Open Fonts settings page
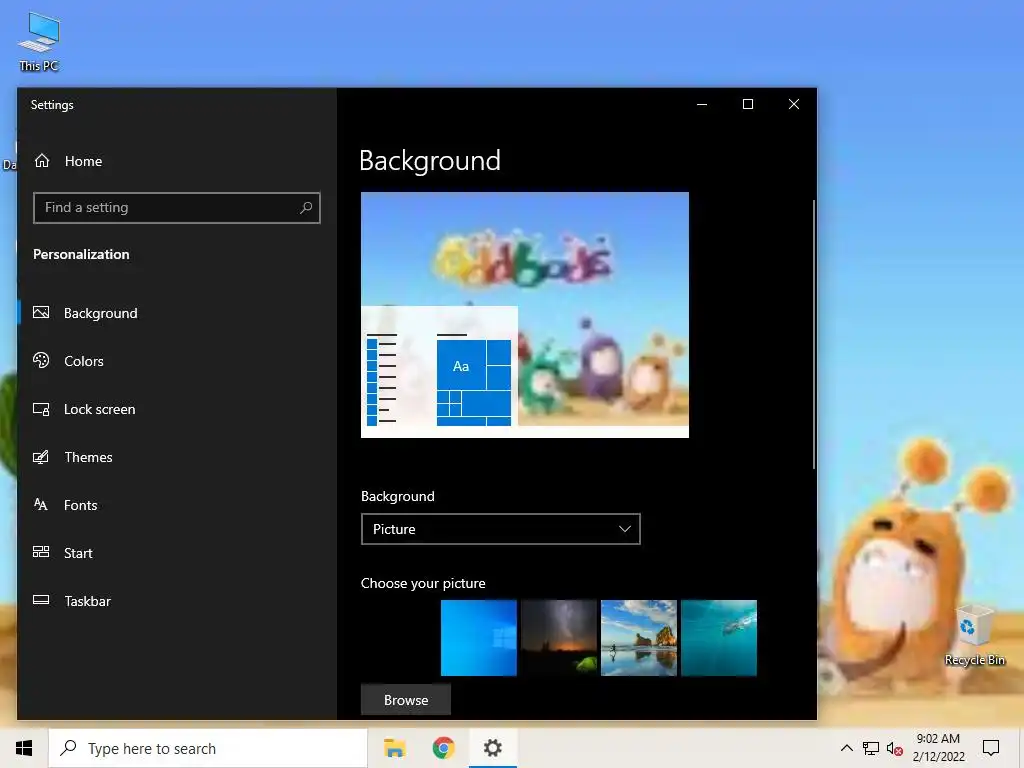This screenshot has height=768, width=1024. 177,505
